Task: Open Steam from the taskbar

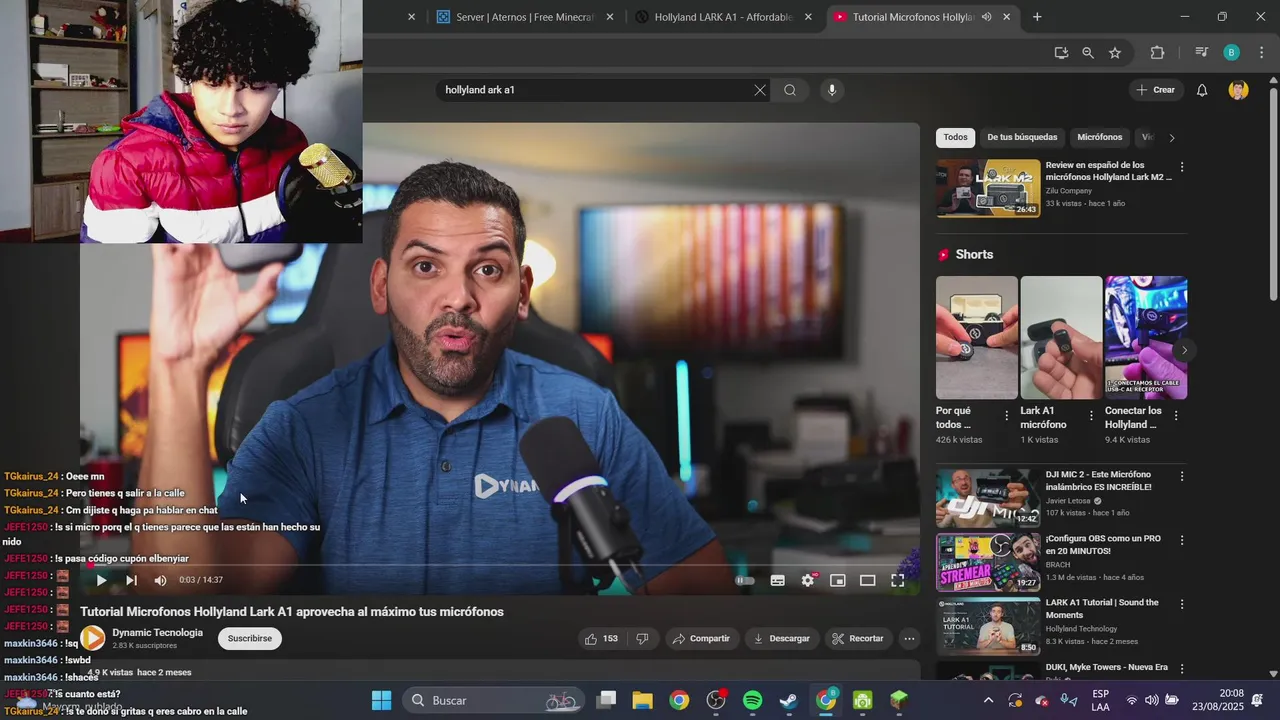Action: pyautogui.click(x=789, y=700)
